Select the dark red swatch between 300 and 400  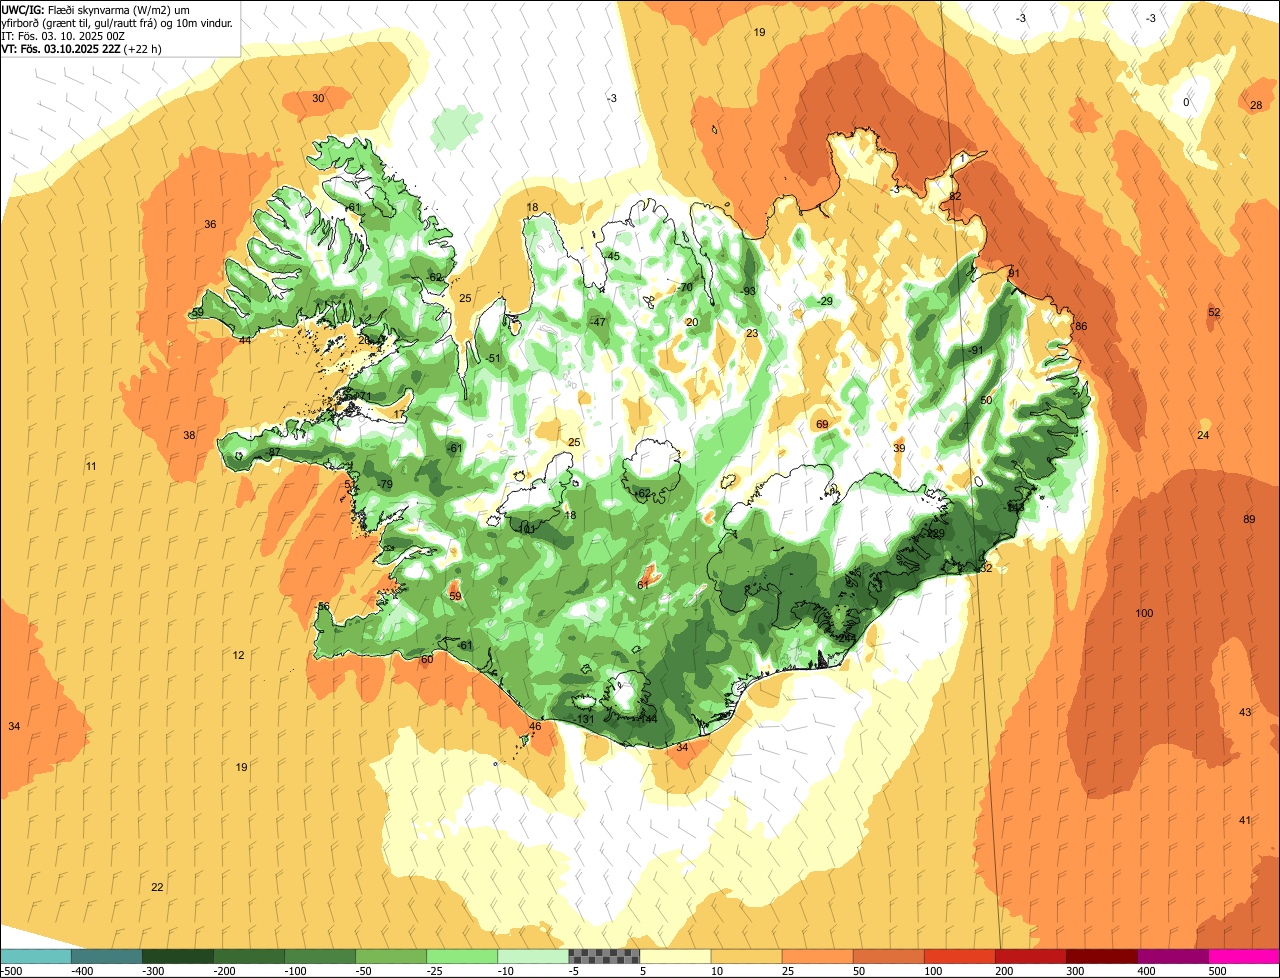pyautogui.click(x=1101, y=956)
